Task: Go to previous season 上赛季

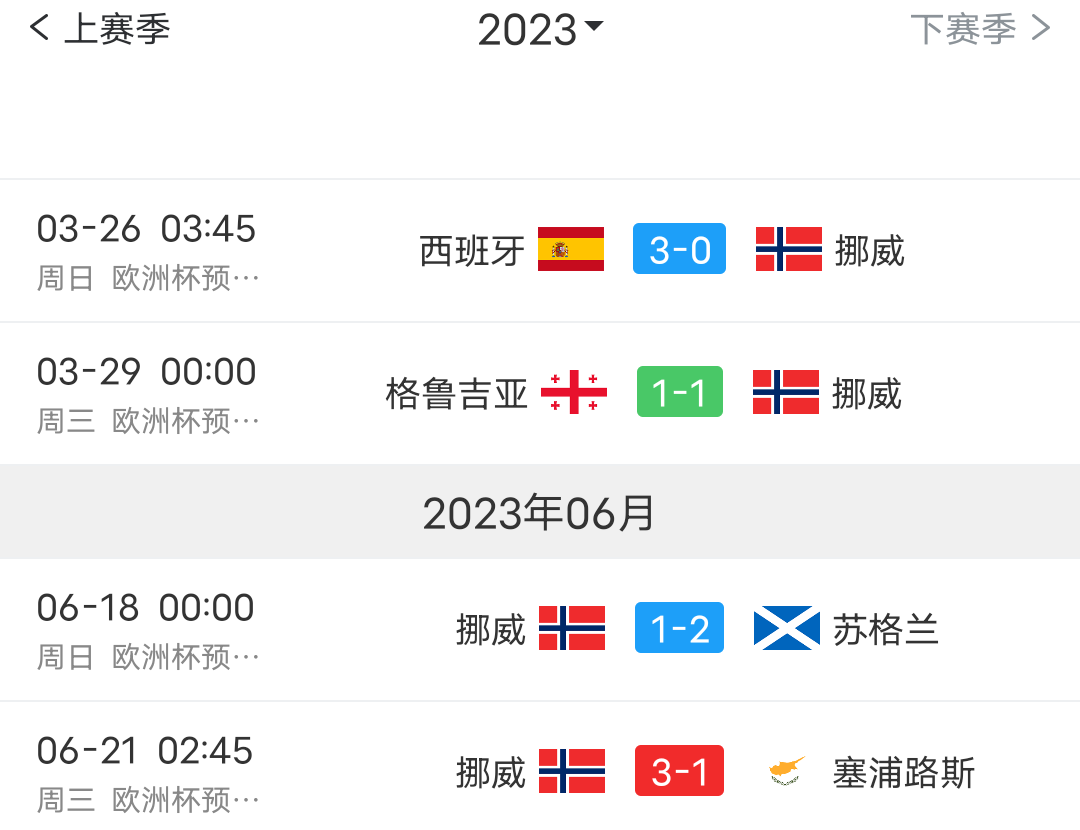Action: tap(100, 30)
